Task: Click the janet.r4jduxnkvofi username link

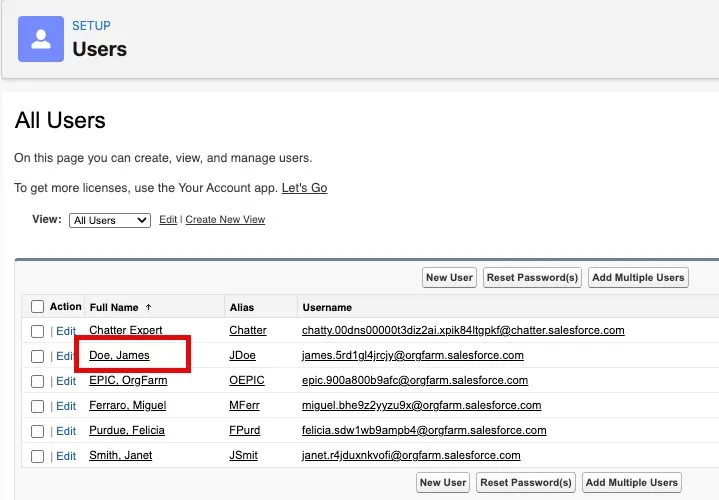Action: click(411, 455)
